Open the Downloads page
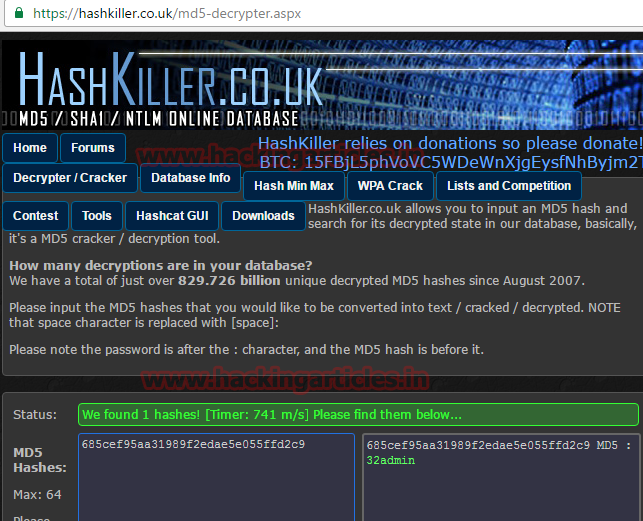643x521 pixels. click(x=263, y=216)
